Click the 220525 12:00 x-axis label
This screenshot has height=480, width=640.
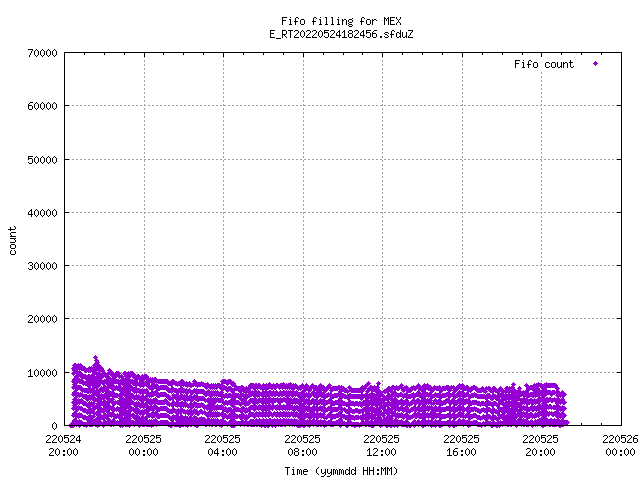click(x=382, y=445)
